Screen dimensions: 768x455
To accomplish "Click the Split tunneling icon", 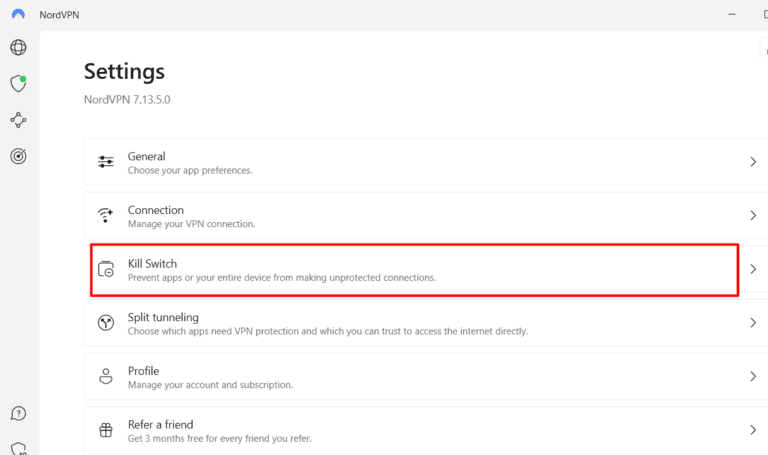I will coord(106,323).
